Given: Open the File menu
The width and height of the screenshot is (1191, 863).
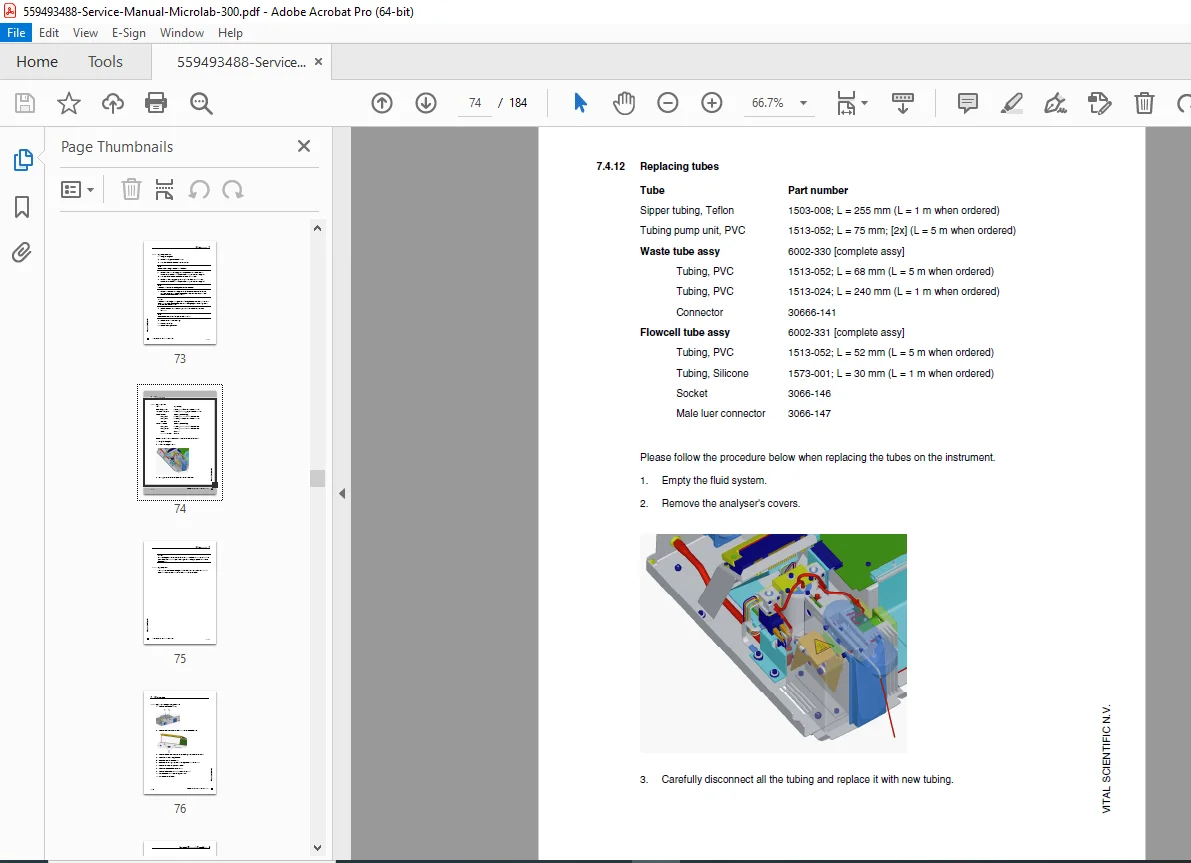Looking at the screenshot, I should 16,33.
